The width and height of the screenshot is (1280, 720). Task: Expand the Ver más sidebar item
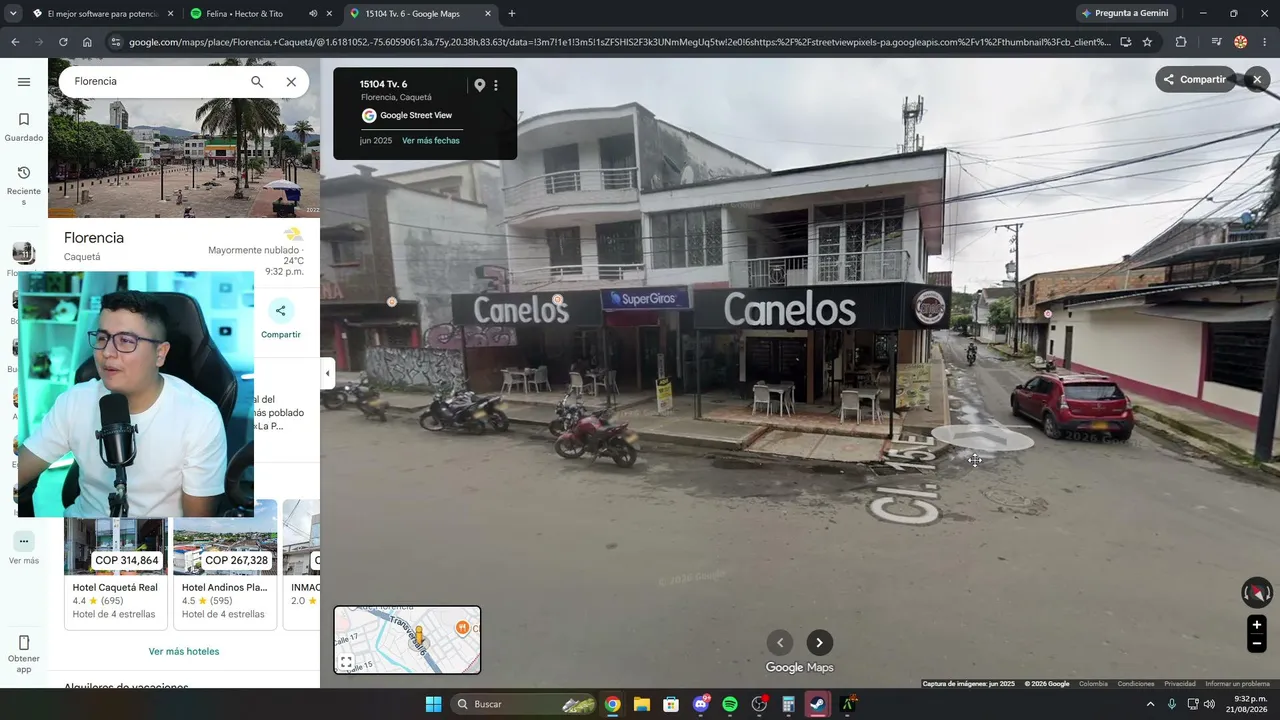coord(24,548)
